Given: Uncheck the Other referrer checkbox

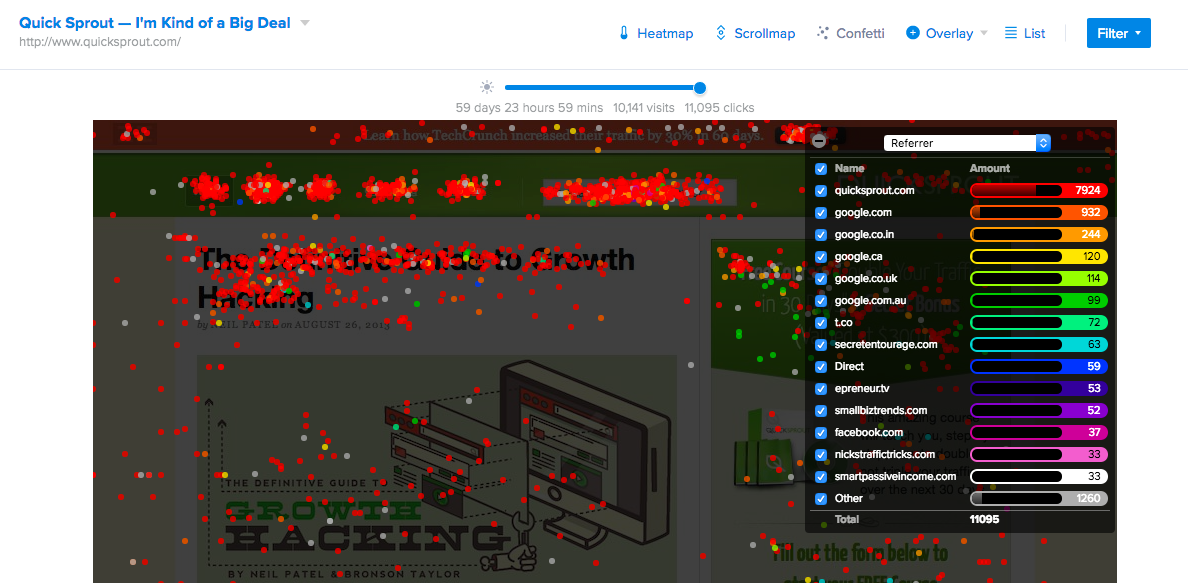Looking at the screenshot, I should click(x=821, y=498).
